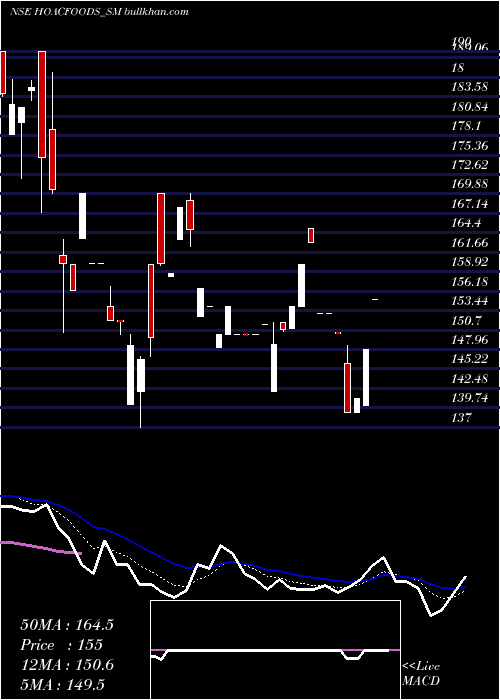This screenshot has height=700, width=500.
Task: Click the 175.36 price level label
Action: (469, 146)
